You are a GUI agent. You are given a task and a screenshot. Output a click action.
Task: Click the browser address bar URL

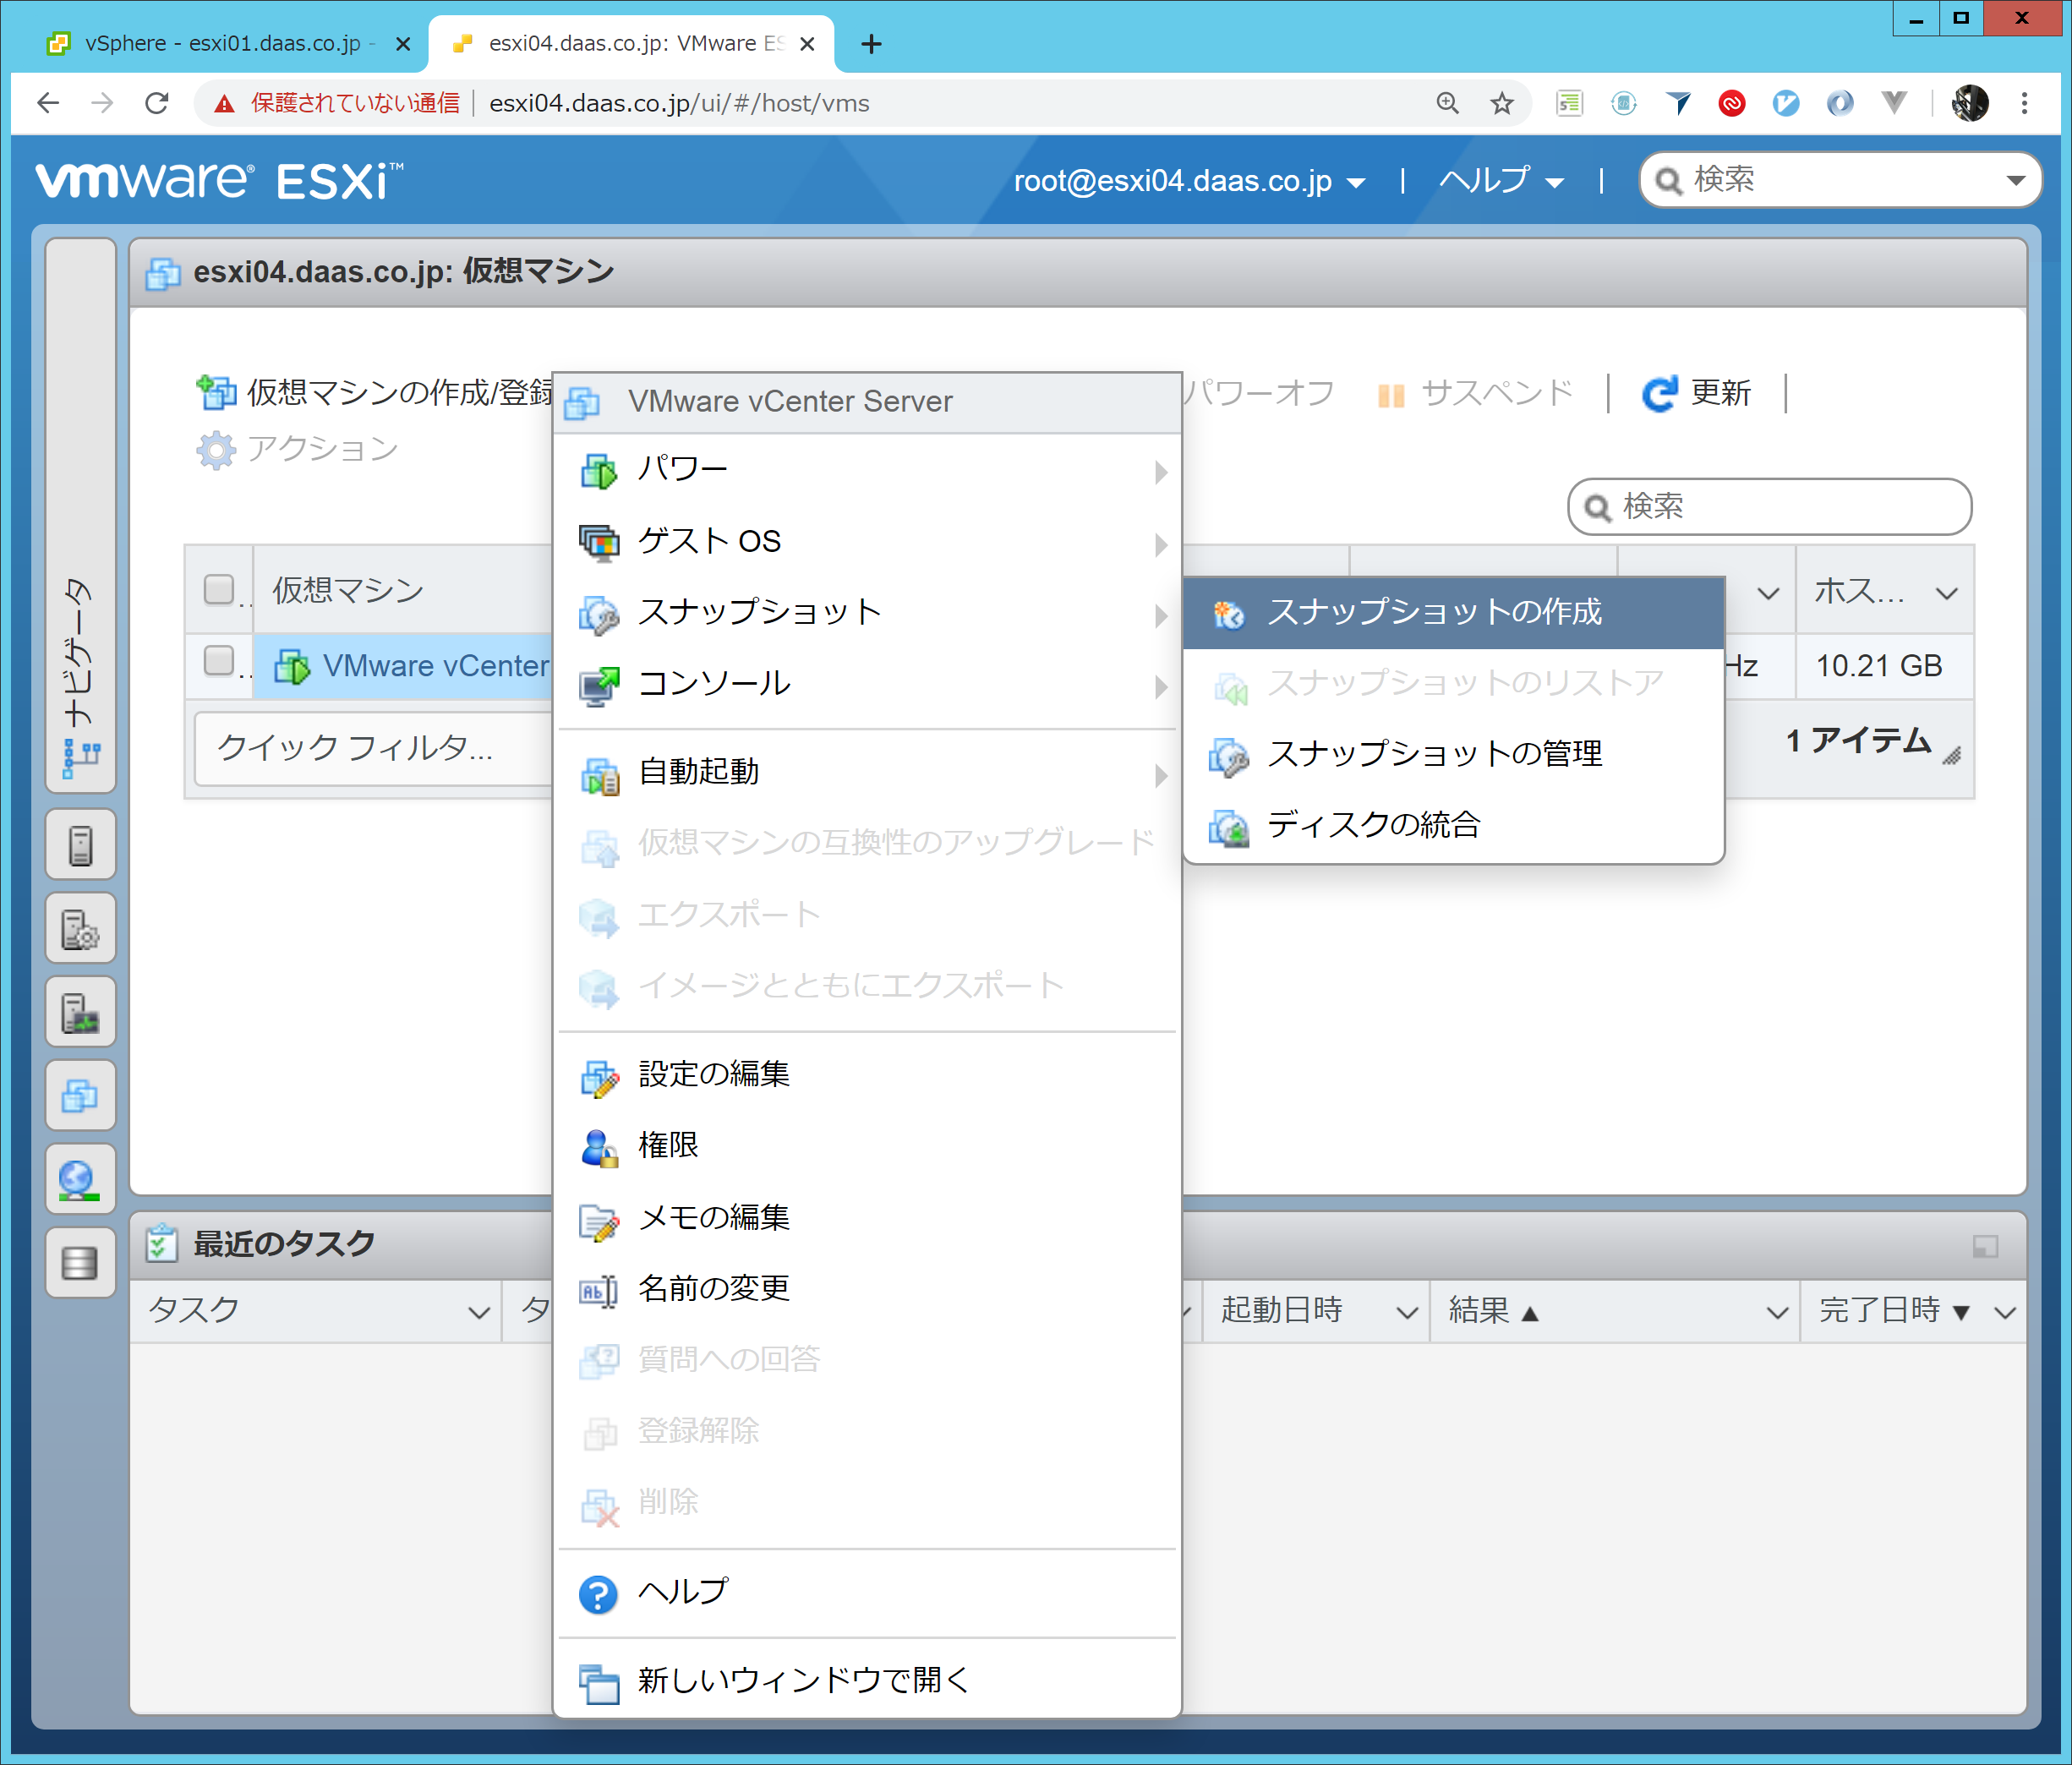tap(679, 103)
